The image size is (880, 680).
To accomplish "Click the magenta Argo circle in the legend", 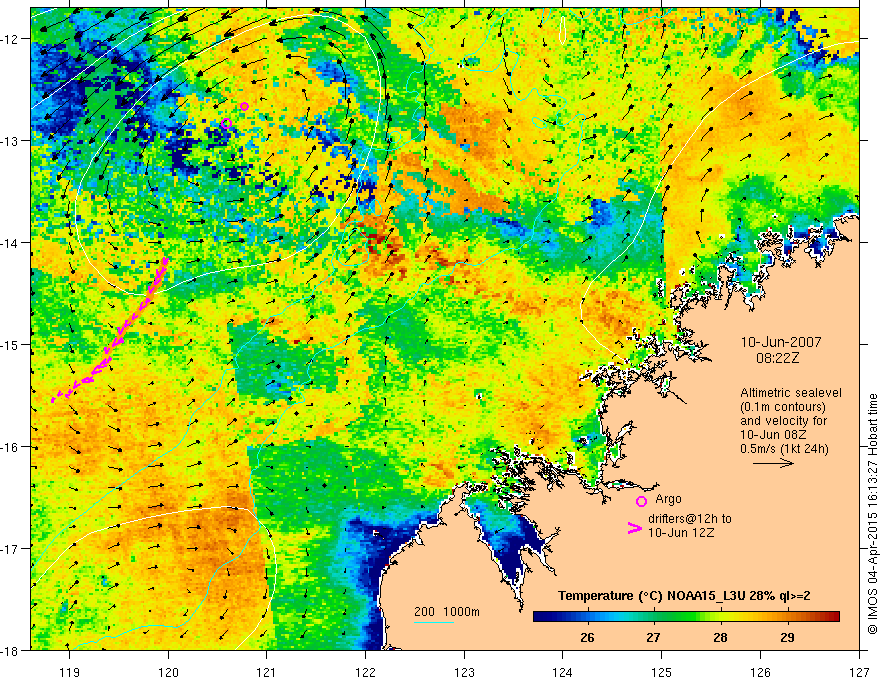I will (641, 501).
